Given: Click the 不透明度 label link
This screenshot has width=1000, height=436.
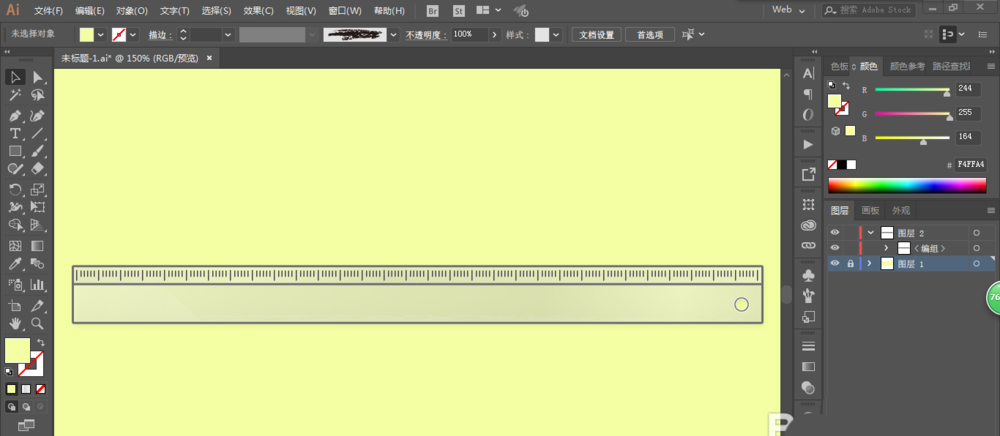Looking at the screenshot, I should click(427, 35).
